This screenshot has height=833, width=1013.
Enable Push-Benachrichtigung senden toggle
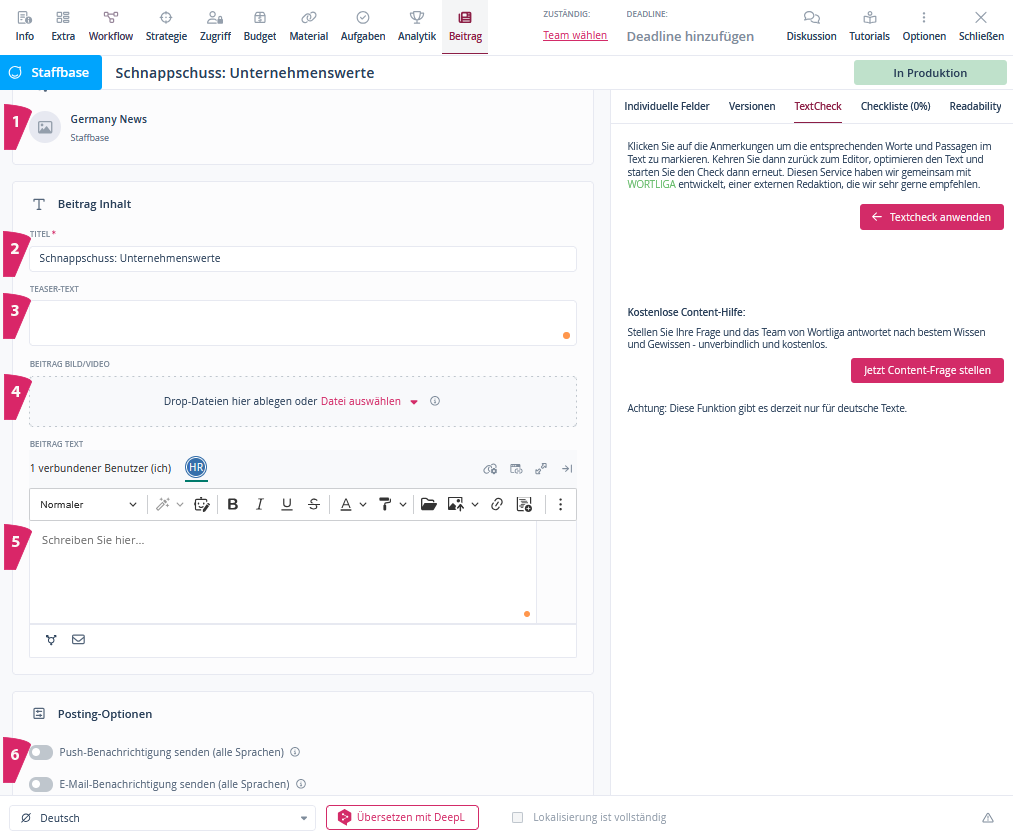coord(41,752)
